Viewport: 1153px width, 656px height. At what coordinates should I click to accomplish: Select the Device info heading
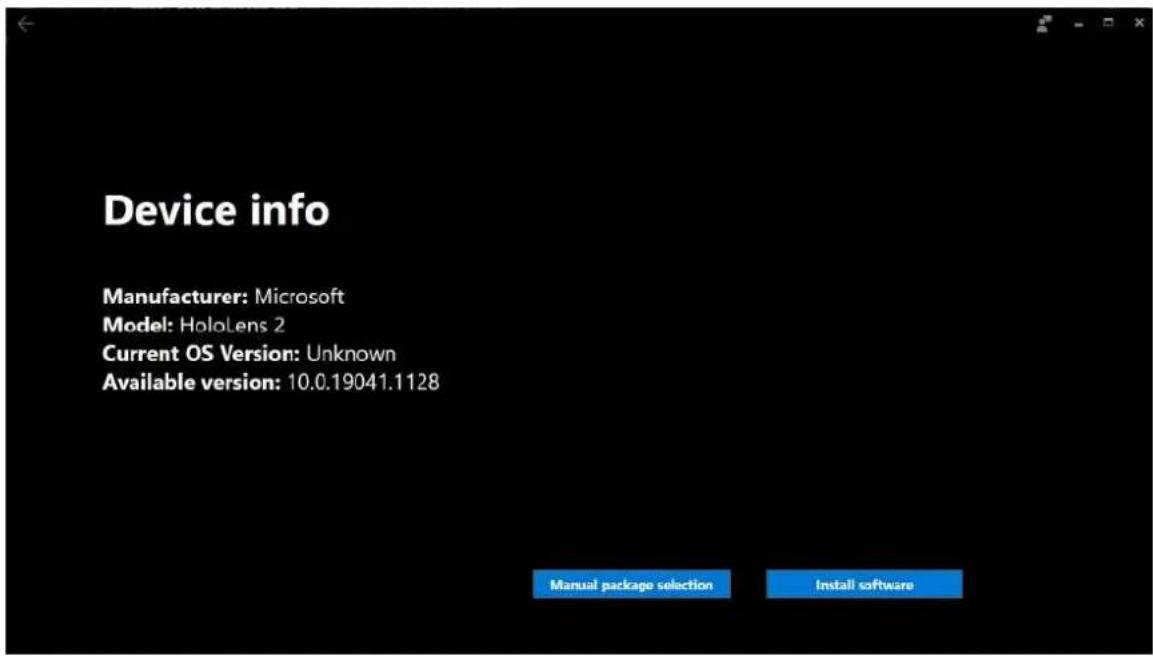click(x=216, y=211)
